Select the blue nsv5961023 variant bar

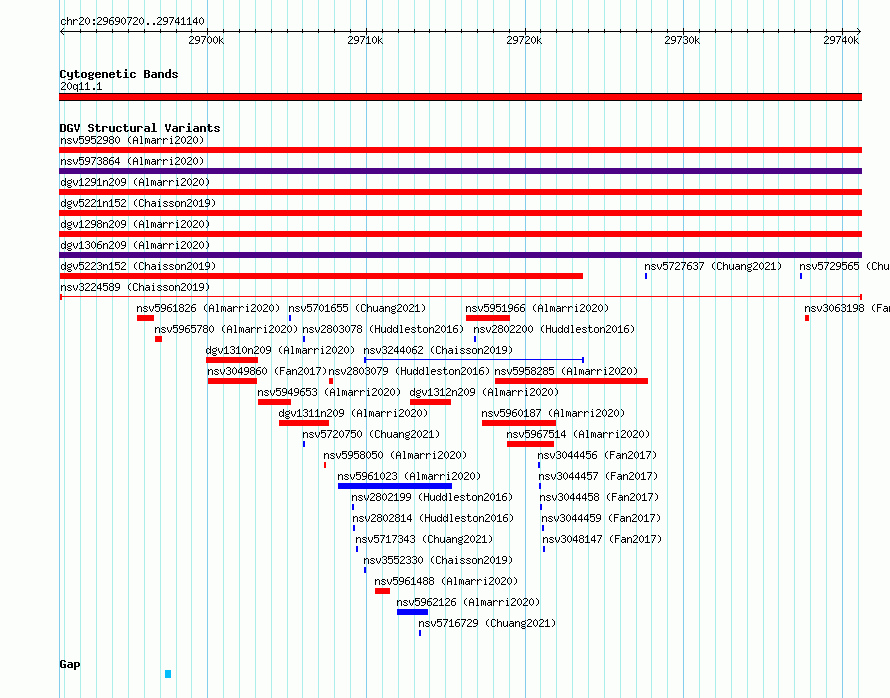[395, 486]
